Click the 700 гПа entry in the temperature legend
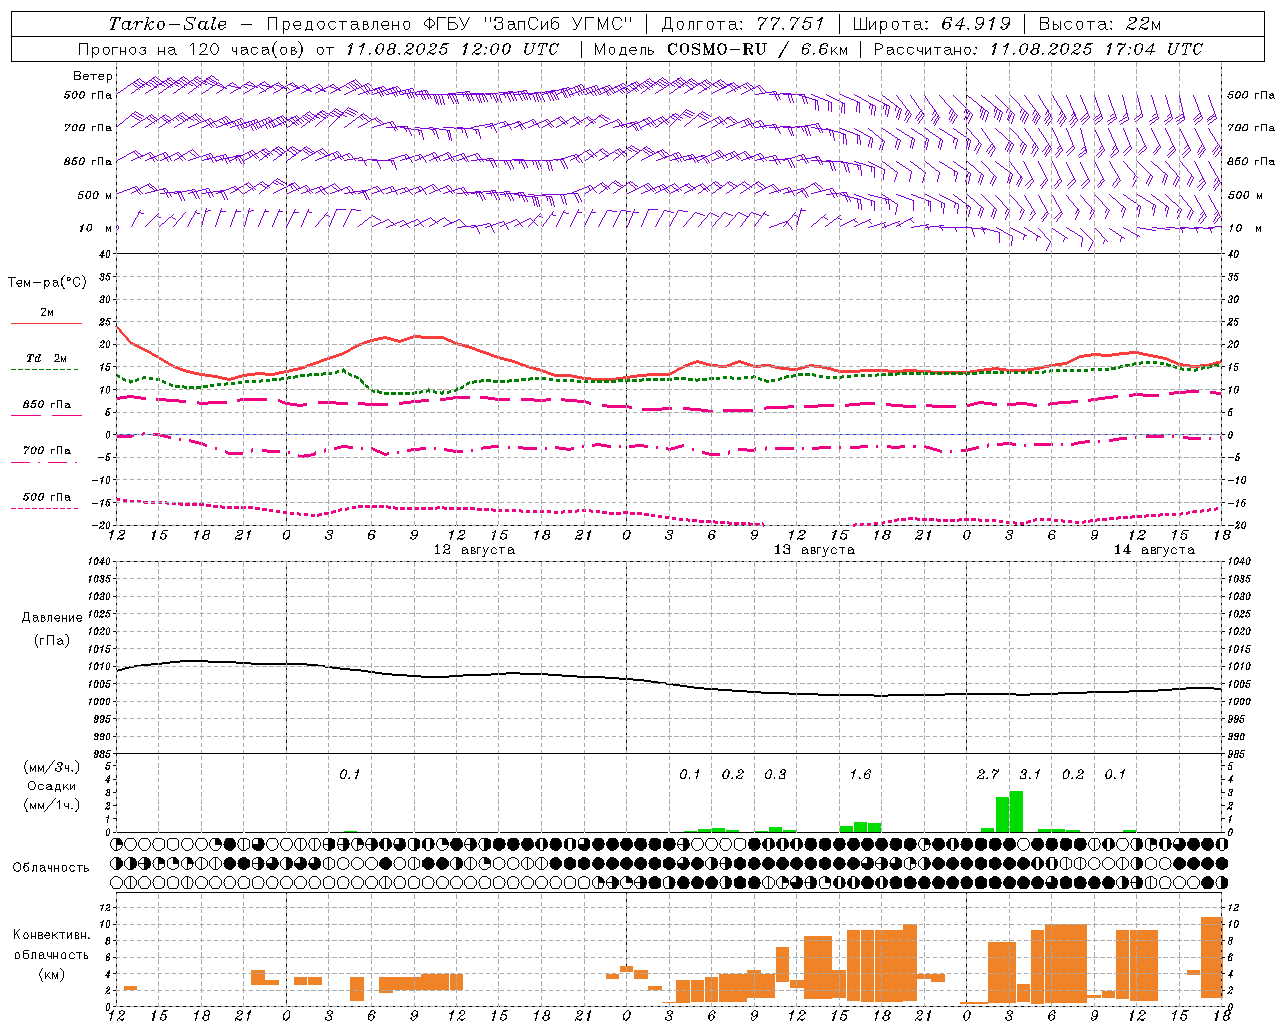The height and width of the screenshot is (1024, 1280). [x=47, y=451]
